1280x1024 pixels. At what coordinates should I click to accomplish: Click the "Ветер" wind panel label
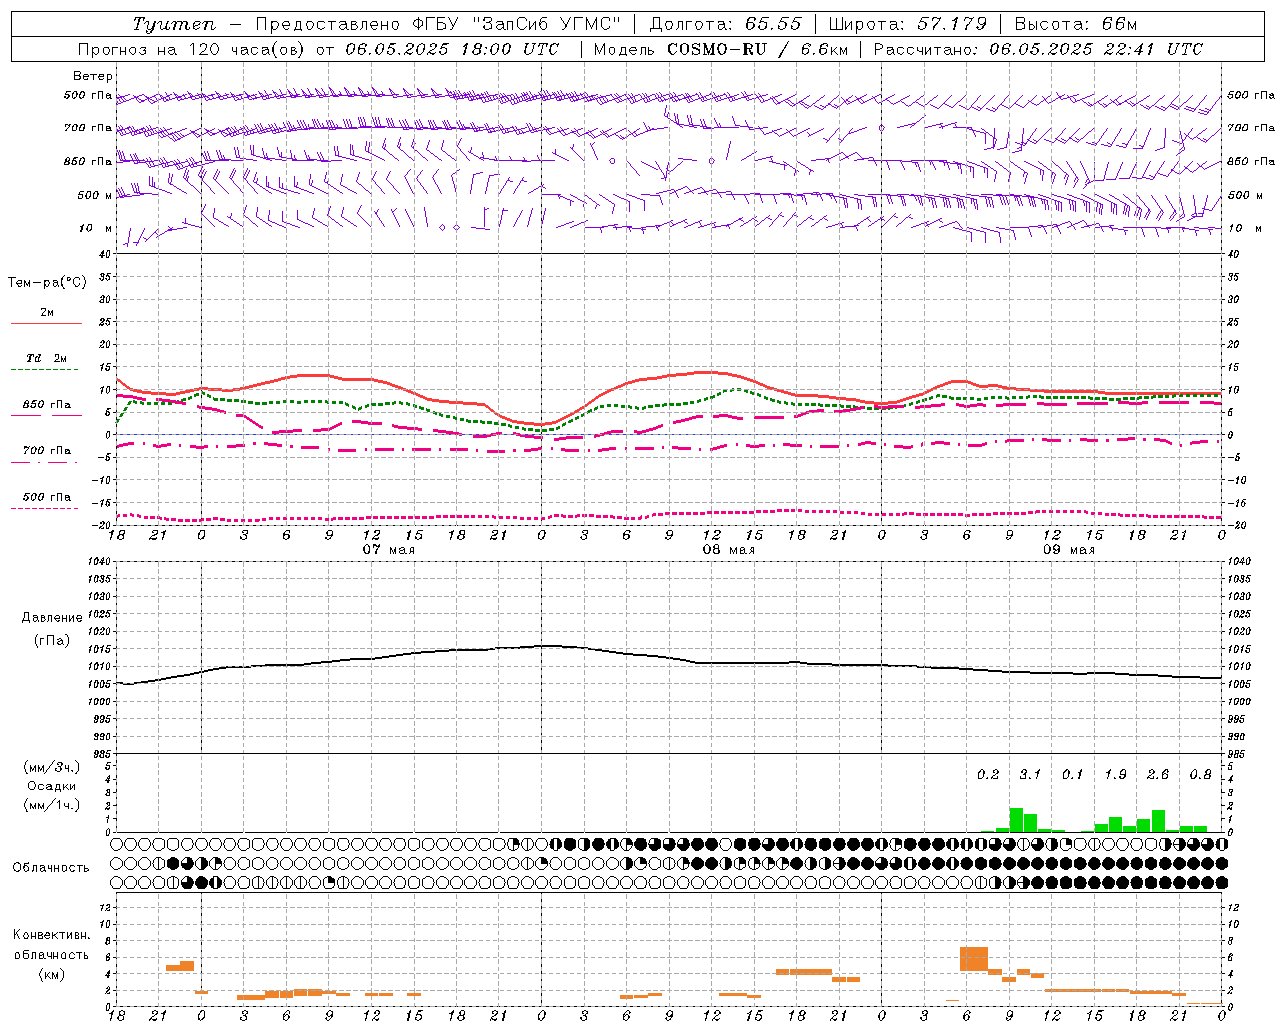click(x=93, y=76)
